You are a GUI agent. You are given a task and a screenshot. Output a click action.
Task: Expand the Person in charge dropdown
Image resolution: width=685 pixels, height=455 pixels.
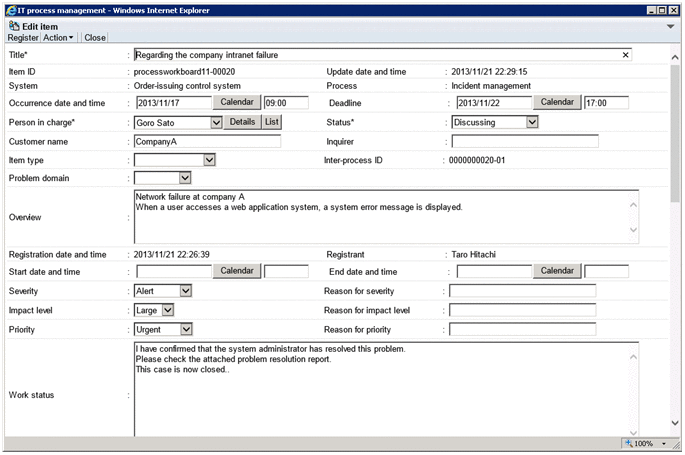coord(216,122)
